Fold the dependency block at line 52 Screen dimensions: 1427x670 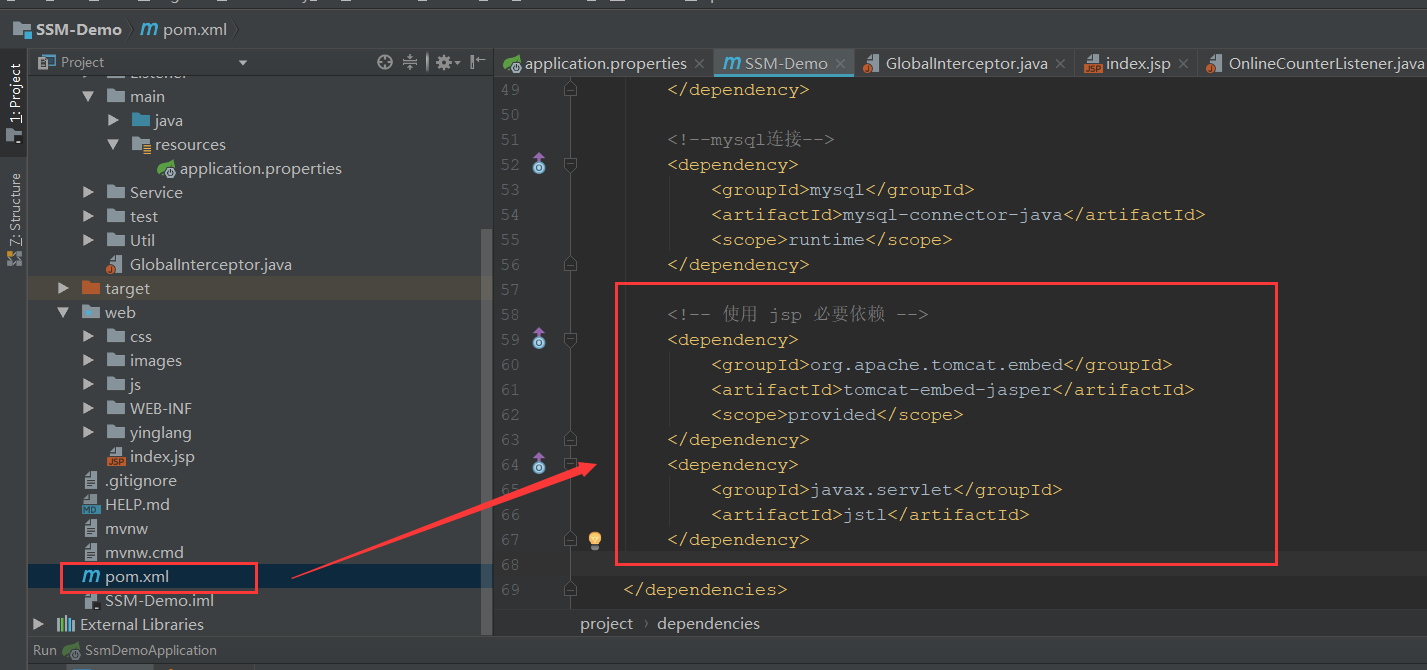[x=570, y=164]
